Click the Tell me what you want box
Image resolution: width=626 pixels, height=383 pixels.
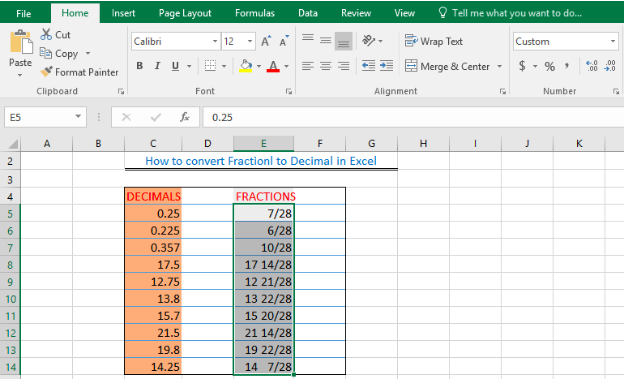pyautogui.click(x=510, y=13)
